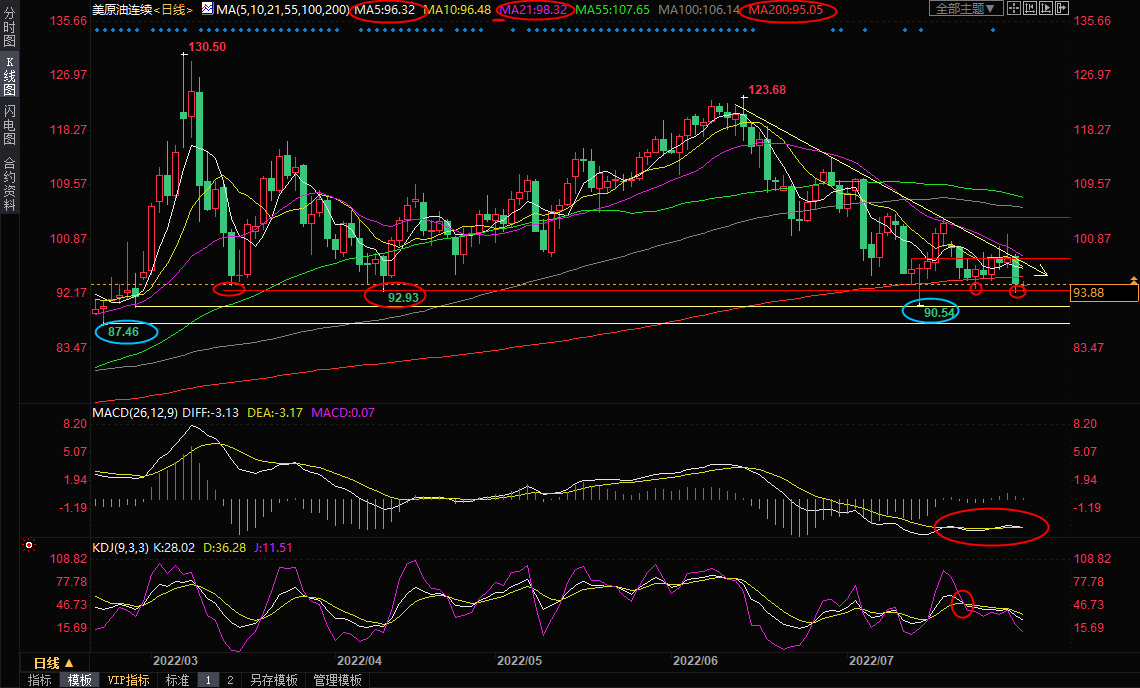This screenshot has width=1140, height=688.
Task: Switch to 闪电图 side tab
Action: click(x=9, y=123)
